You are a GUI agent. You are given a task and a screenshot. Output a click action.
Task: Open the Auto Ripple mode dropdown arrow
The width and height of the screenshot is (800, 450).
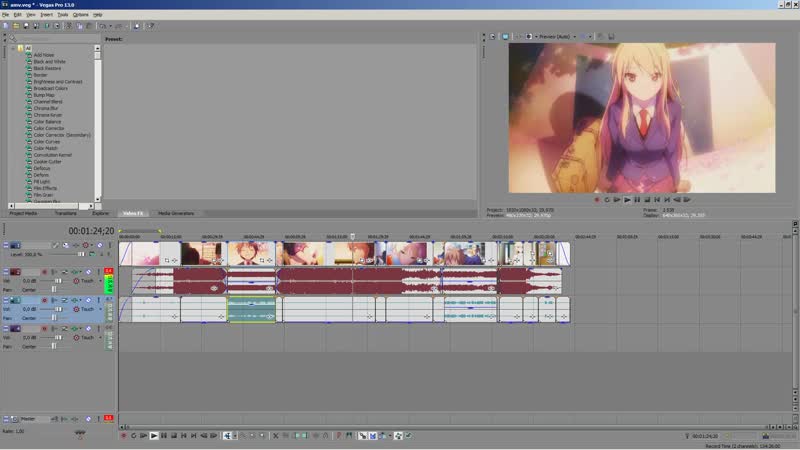(390, 436)
